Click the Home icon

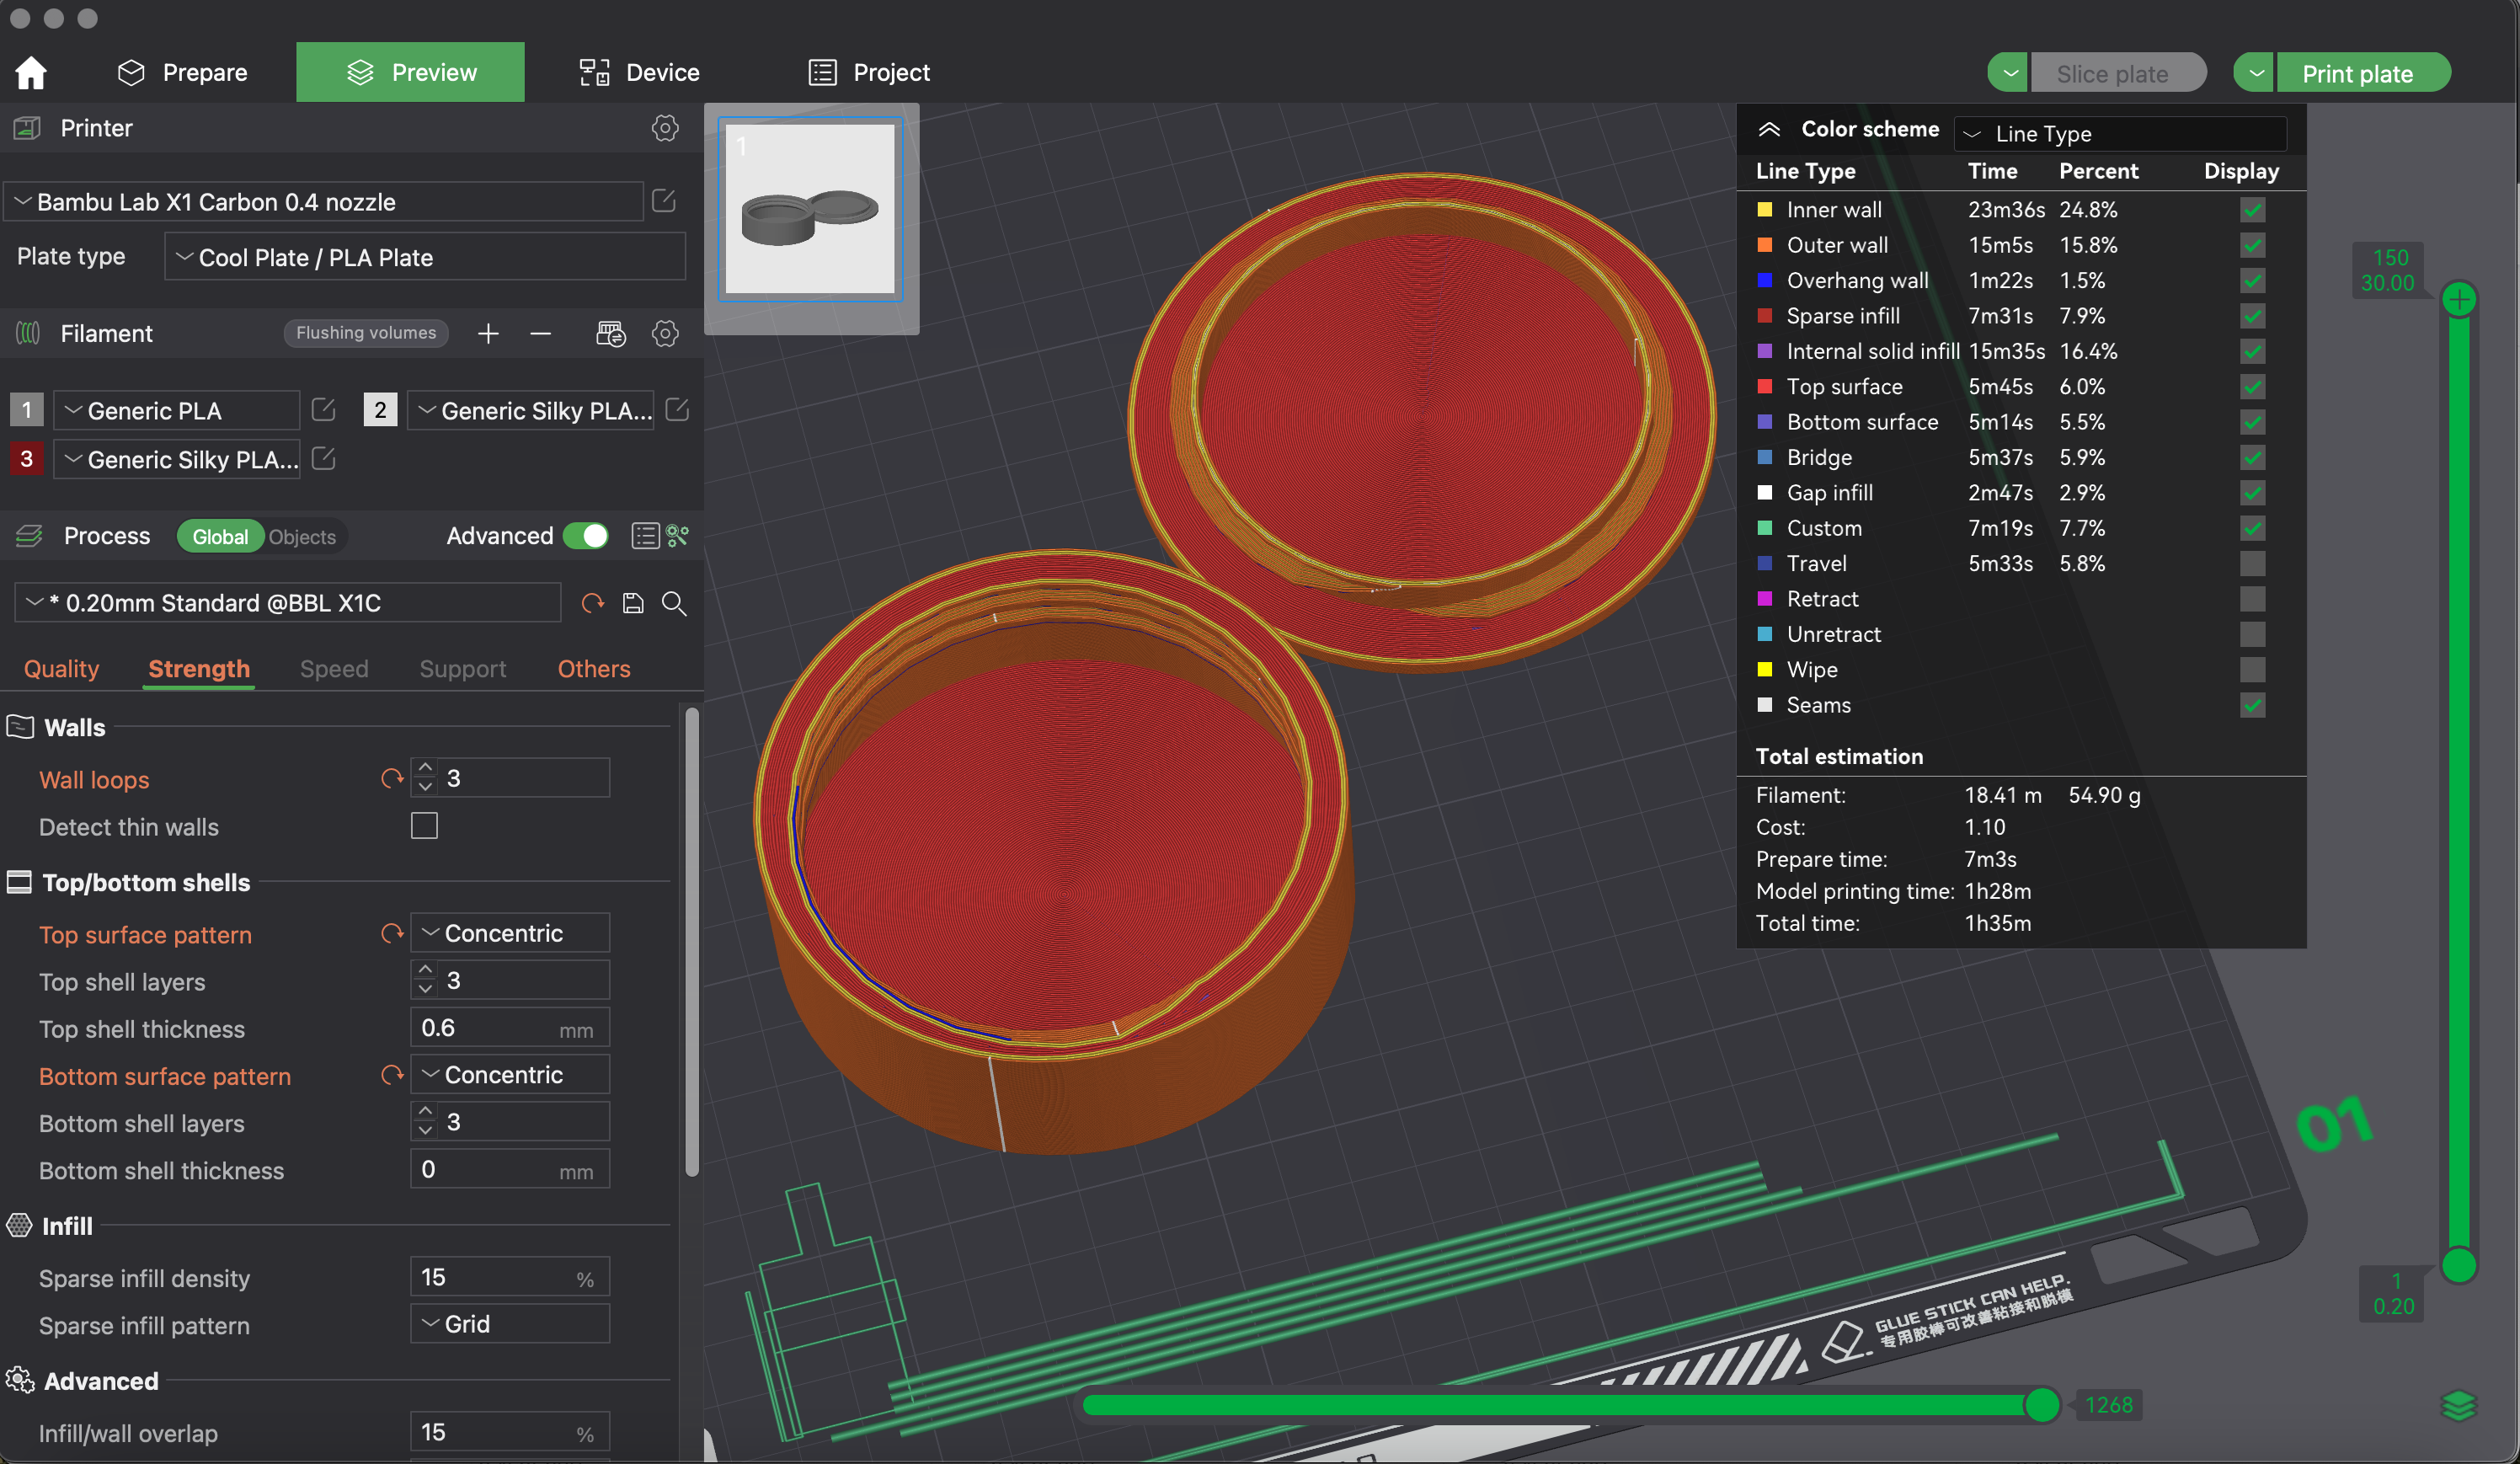coord(31,72)
